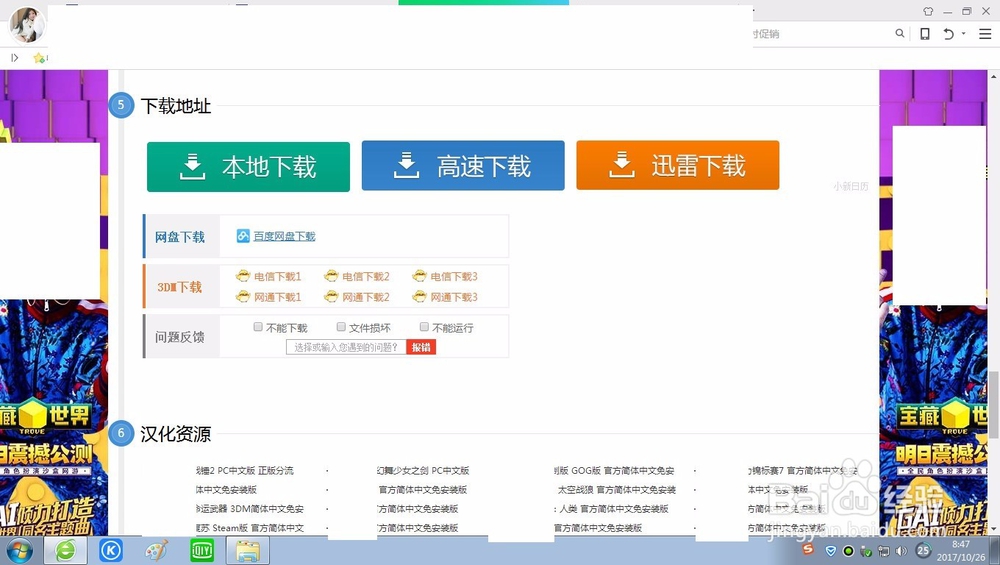This screenshot has width=1000, height=565.
Task: Click the Sogou input method tray icon
Action: (808, 548)
